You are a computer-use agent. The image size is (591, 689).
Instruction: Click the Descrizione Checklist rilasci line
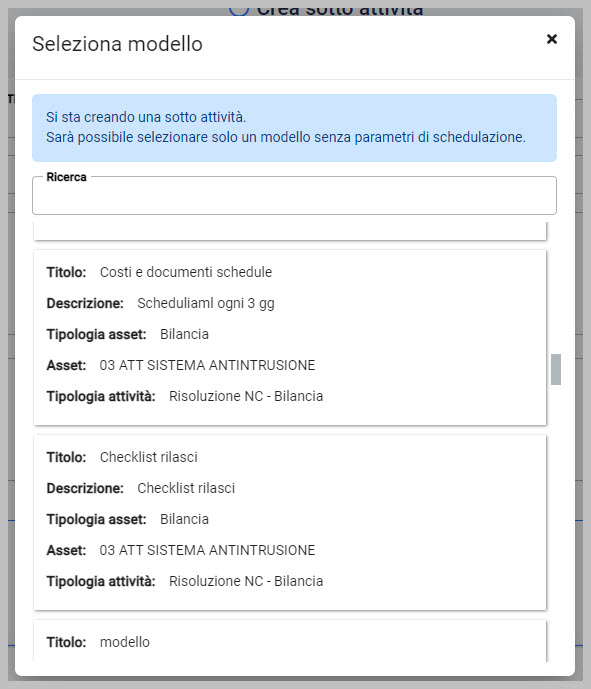coord(141,488)
